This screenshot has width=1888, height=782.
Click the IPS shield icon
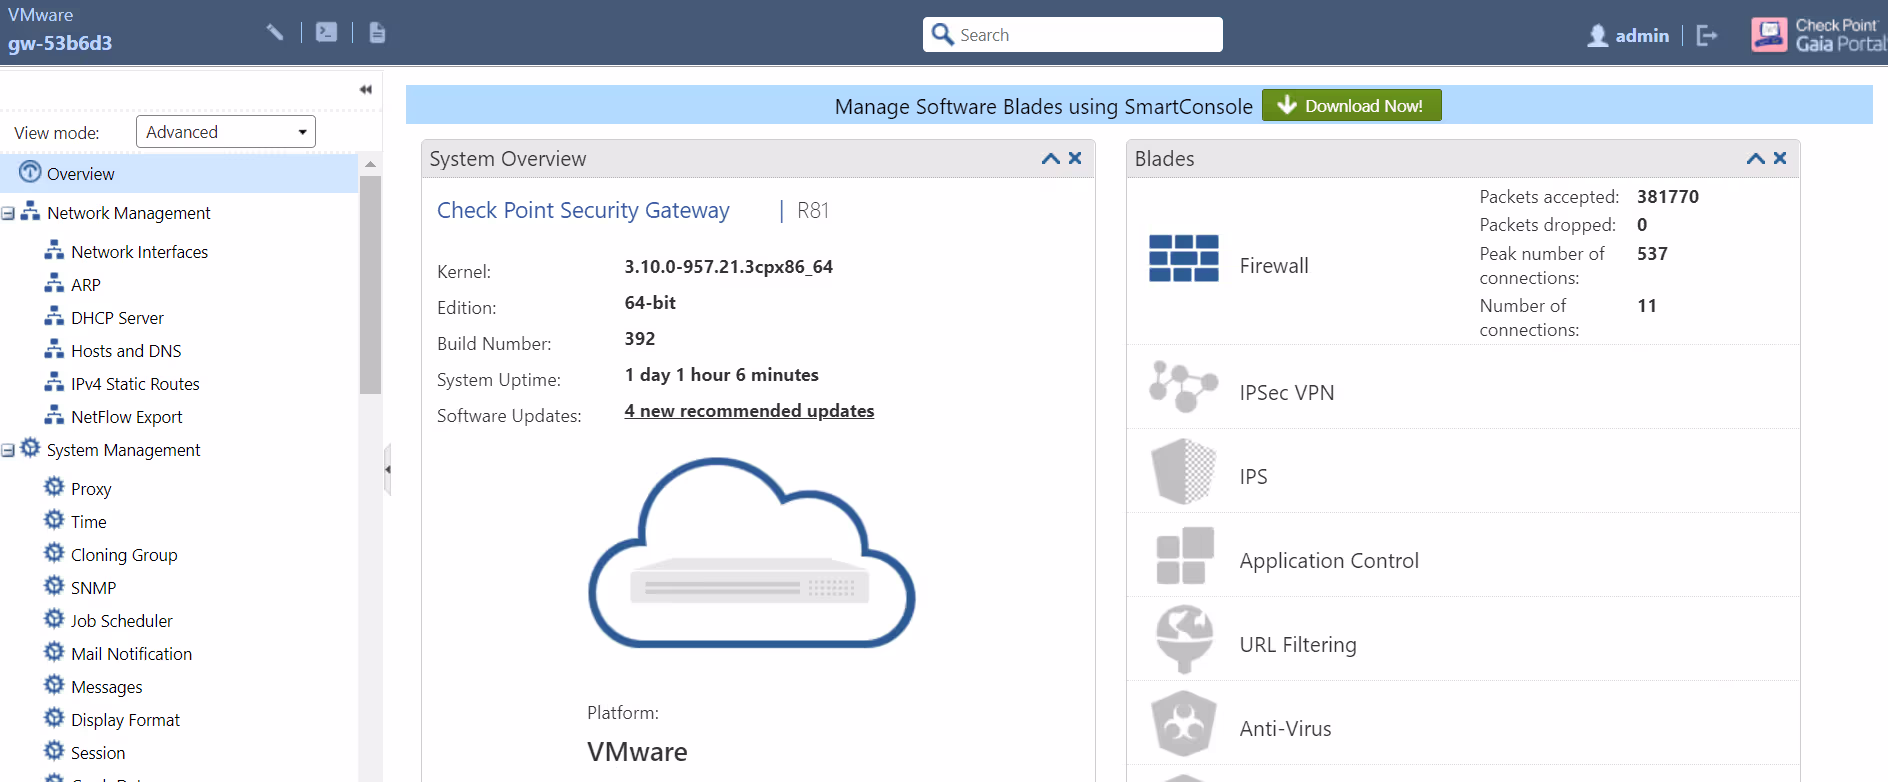pyautogui.click(x=1184, y=471)
